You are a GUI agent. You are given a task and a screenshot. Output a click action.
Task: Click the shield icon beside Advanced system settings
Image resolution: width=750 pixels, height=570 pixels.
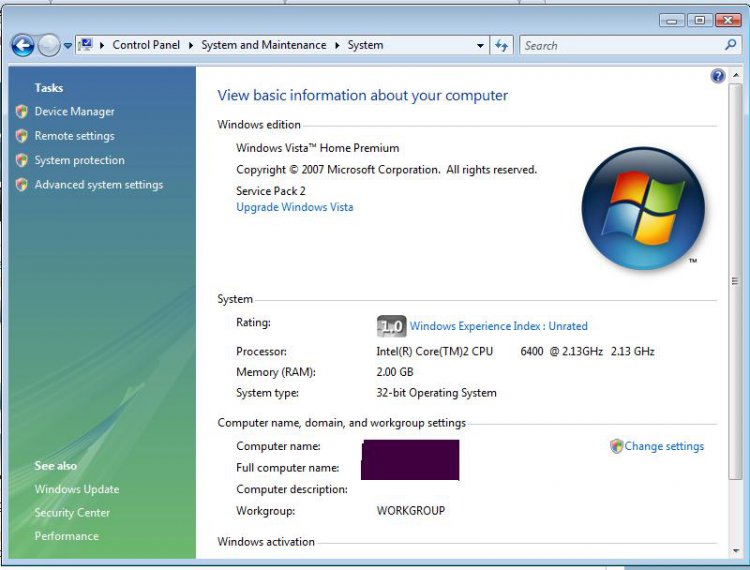(x=22, y=185)
